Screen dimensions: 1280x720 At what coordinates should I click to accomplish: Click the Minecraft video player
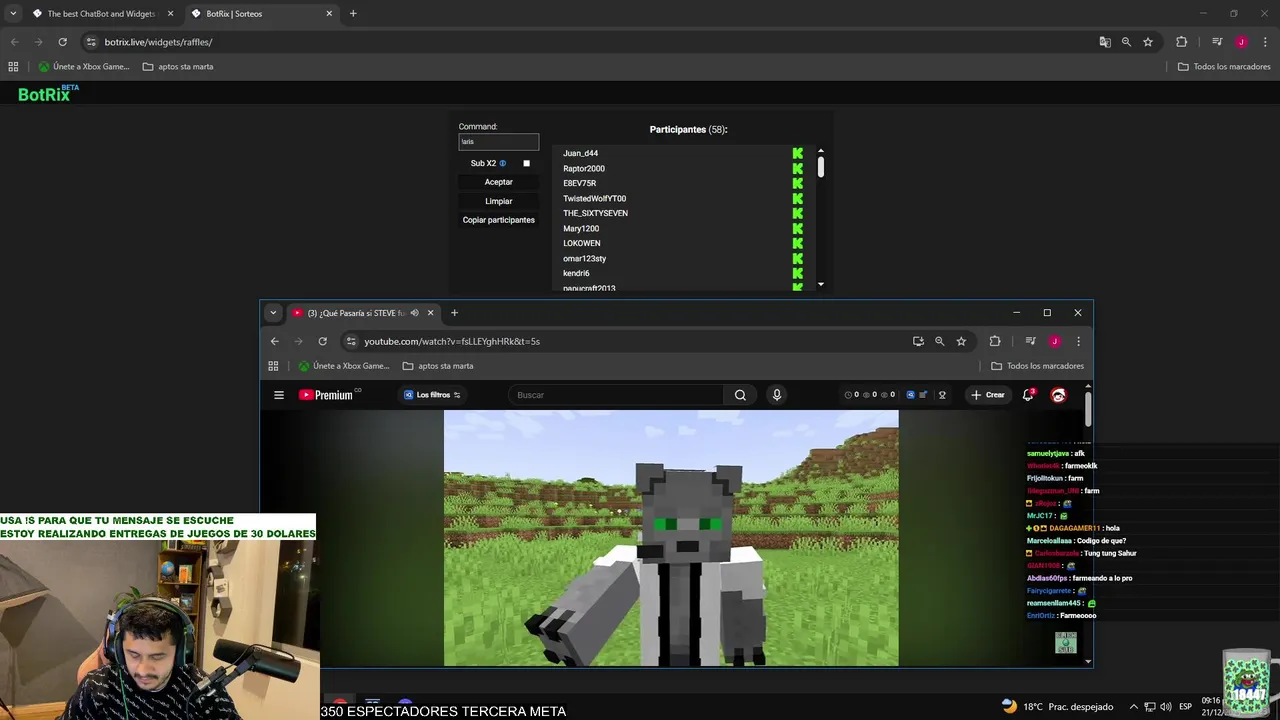tap(671, 538)
